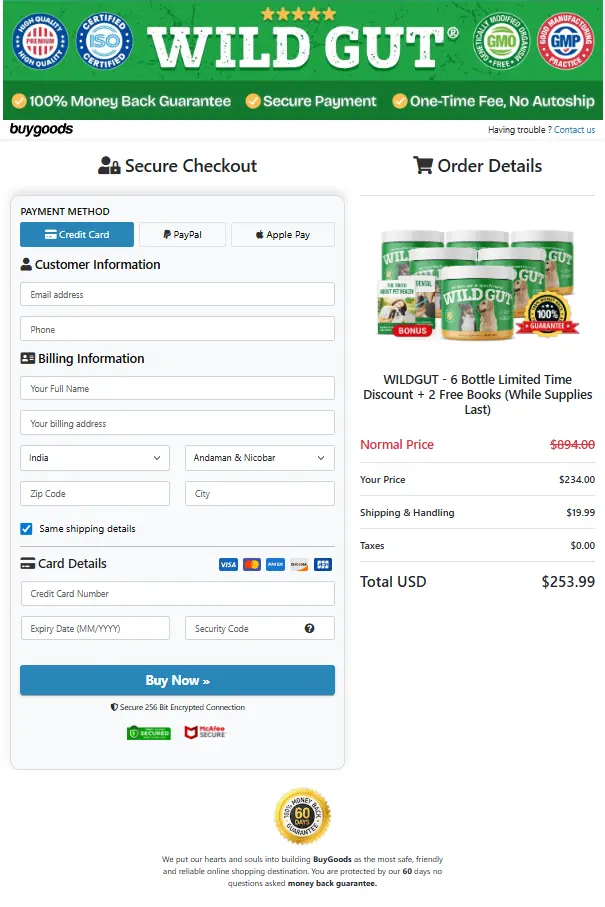This screenshot has height=907, width=605.
Task: Click the 60 Days Money Back seal
Action: tap(302, 817)
